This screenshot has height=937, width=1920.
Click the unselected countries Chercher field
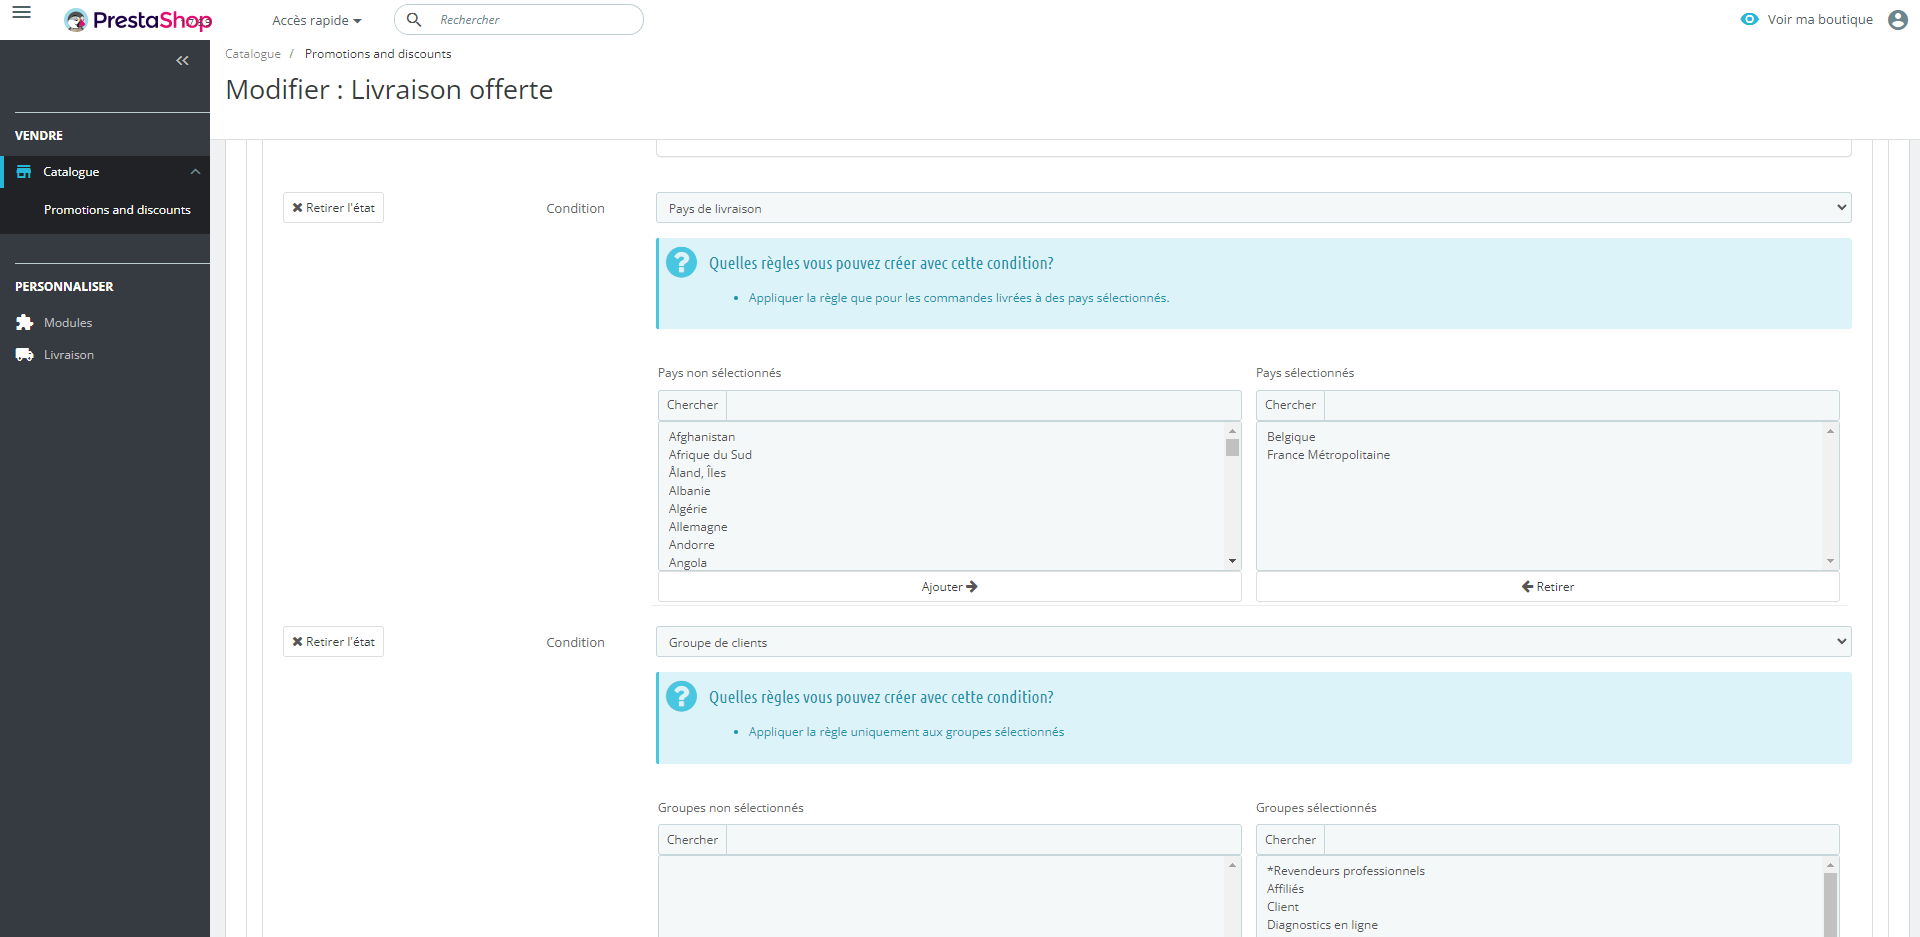tap(982, 405)
